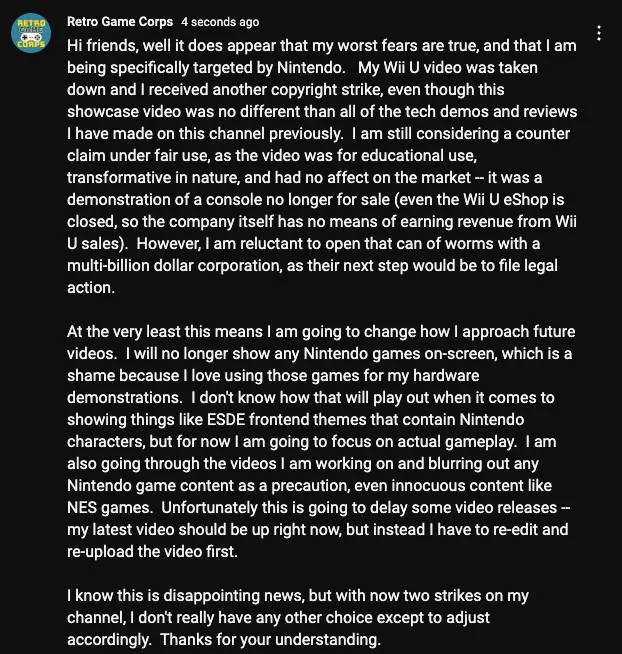Open the "4 seconds ago" timestamp link
Viewport: 622px width, 654px height.
(x=220, y=22)
